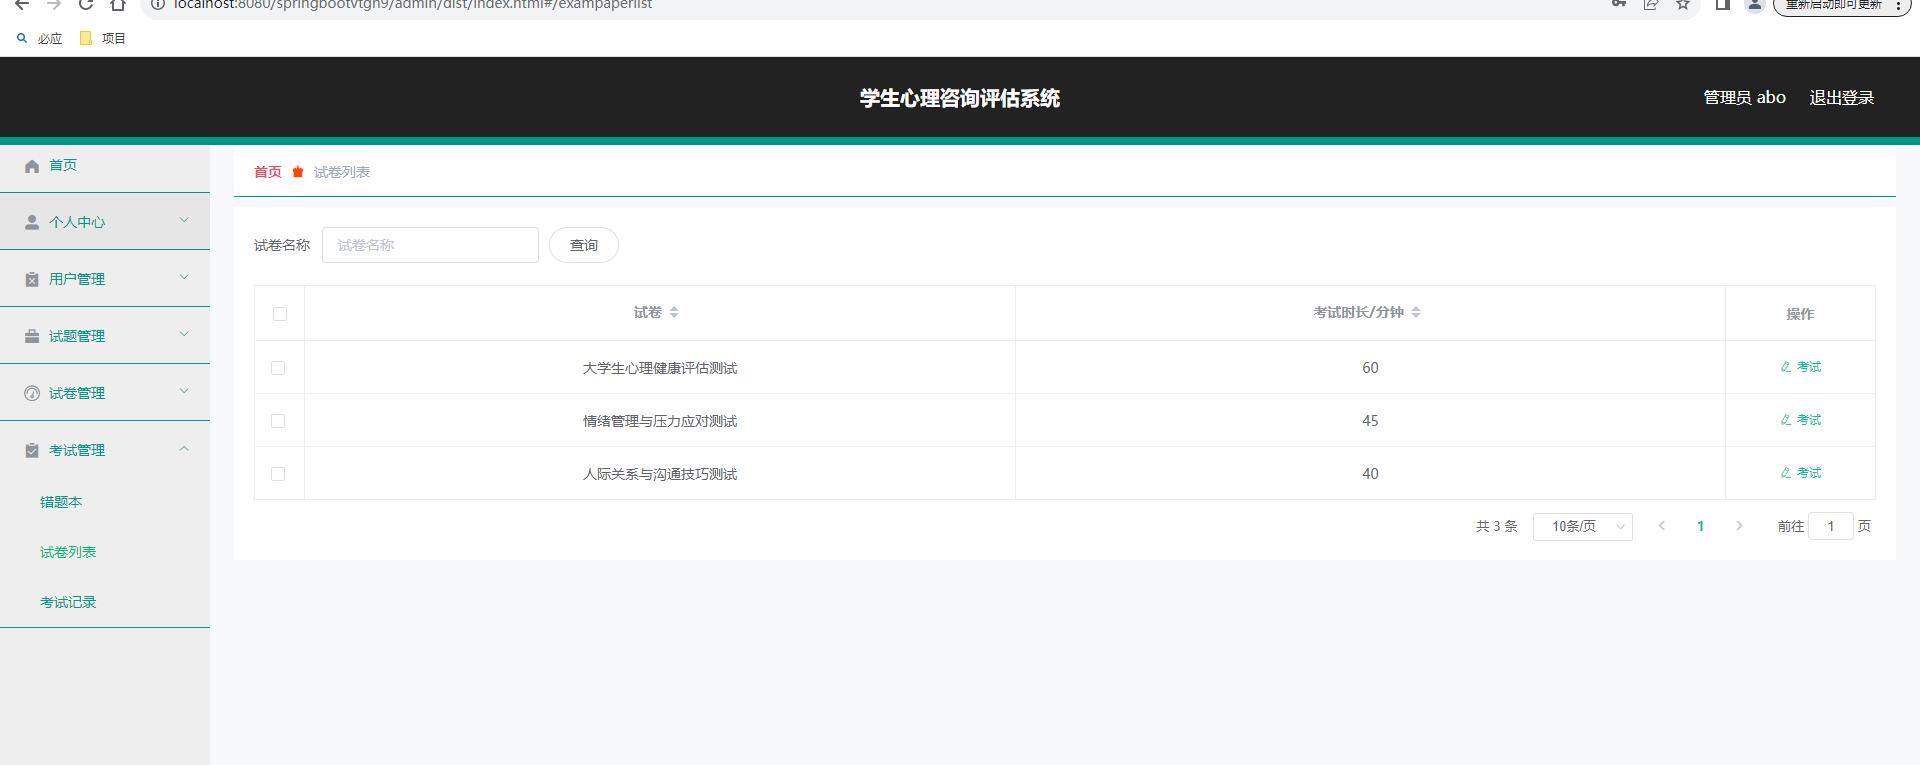Viewport: 1920px width, 765px height.
Task: Click the clipboard icon beside 用户管理
Action: (32, 279)
